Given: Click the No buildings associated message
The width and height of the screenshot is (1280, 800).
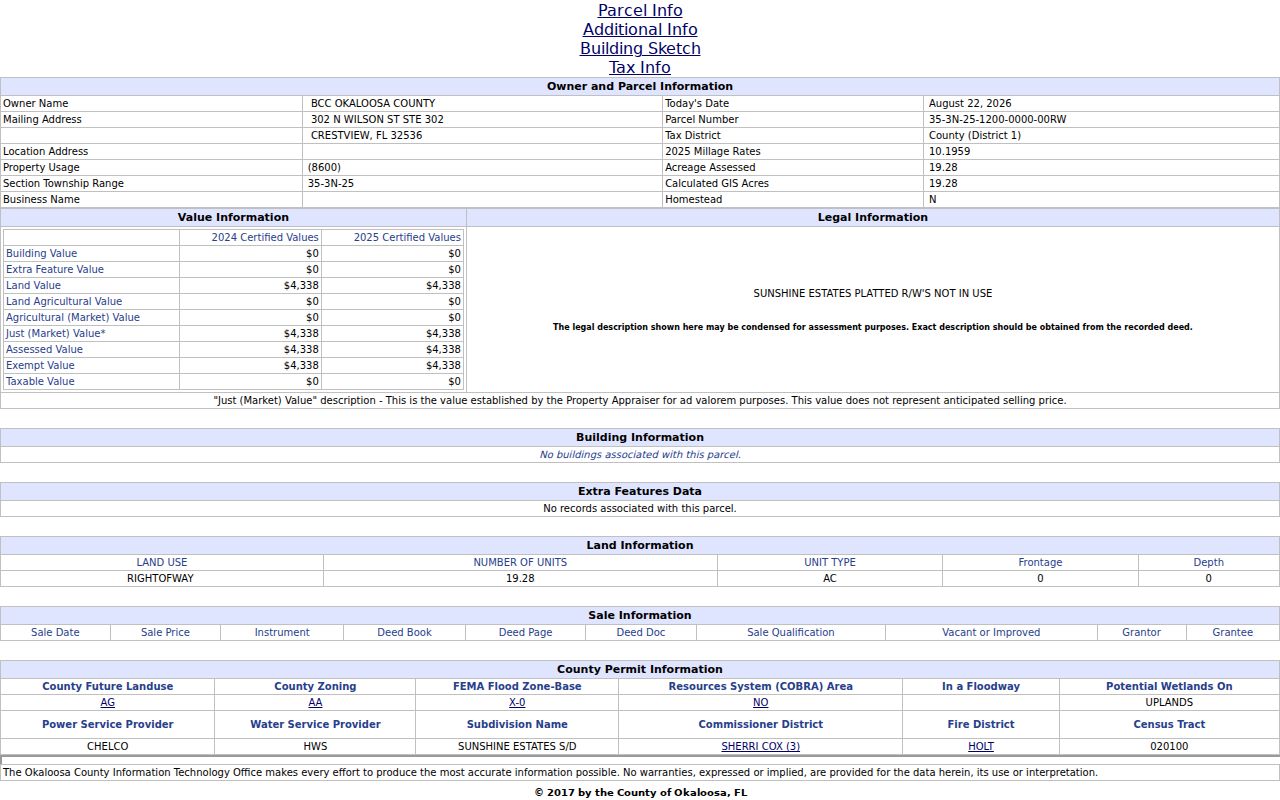Looking at the screenshot, I should click(640, 455).
